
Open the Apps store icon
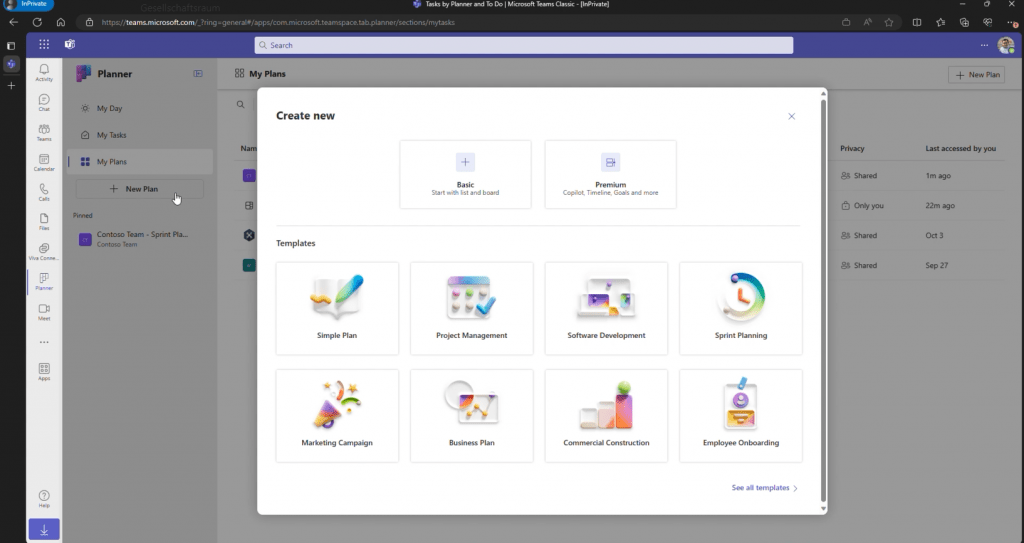(44, 372)
